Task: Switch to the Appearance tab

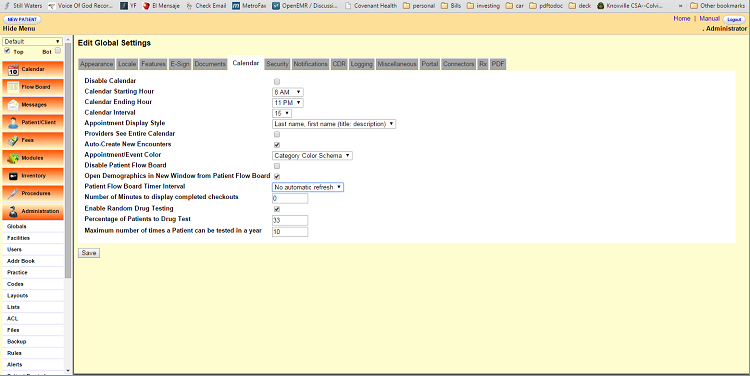Action: pos(97,64)
